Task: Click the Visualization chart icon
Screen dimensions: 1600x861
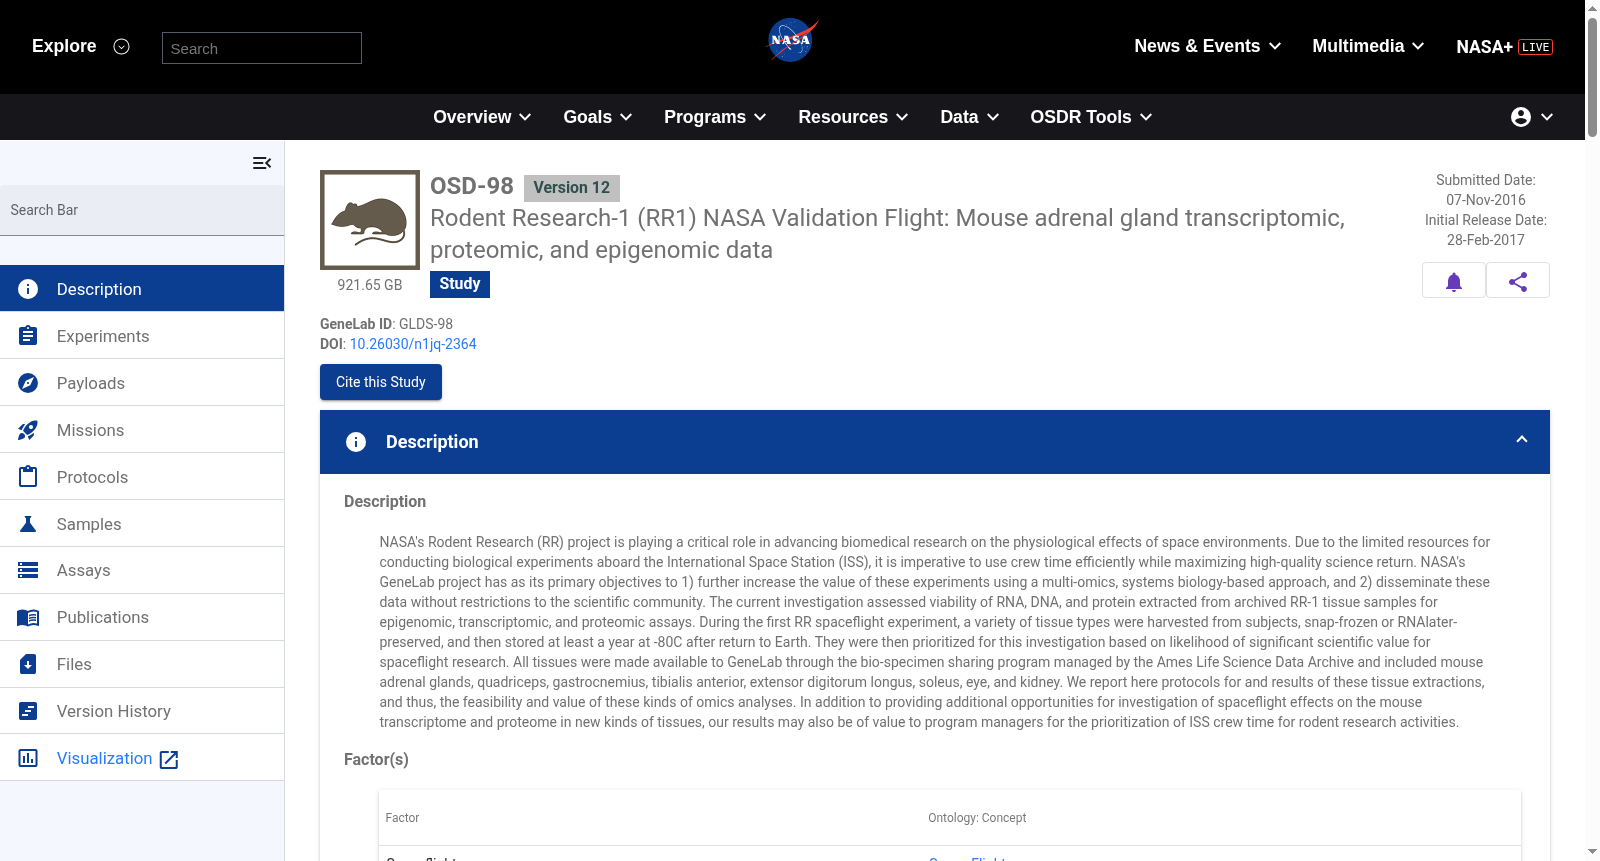Action: click(x=28, y=758)
